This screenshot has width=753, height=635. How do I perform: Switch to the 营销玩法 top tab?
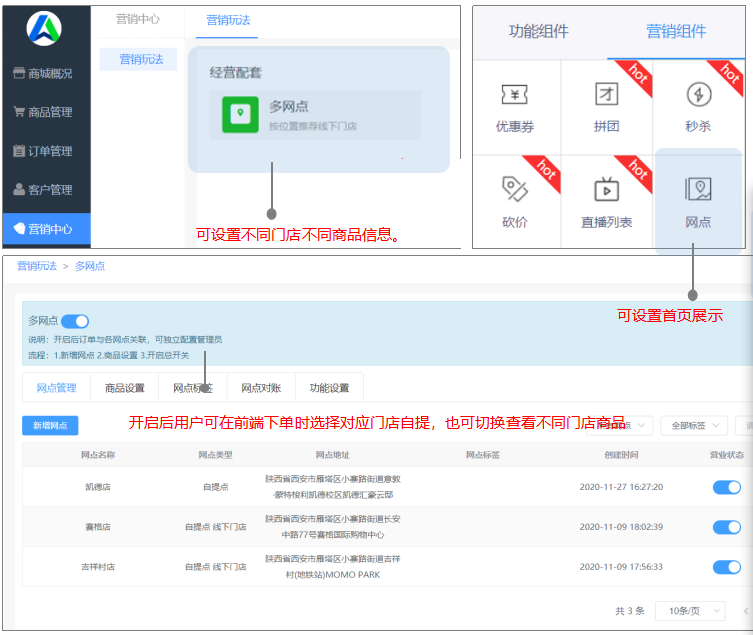click(x=228, y=20)
